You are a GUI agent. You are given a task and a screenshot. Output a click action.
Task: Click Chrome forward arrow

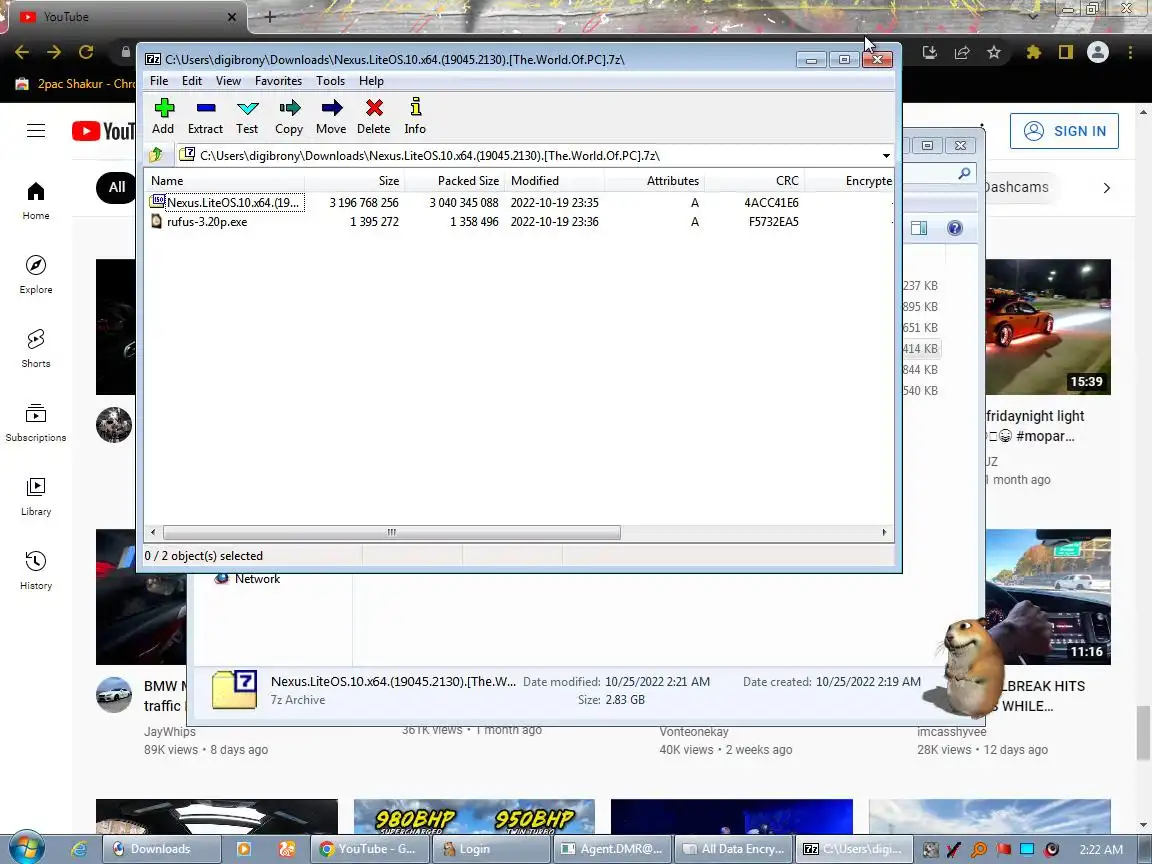pos(54,52)
